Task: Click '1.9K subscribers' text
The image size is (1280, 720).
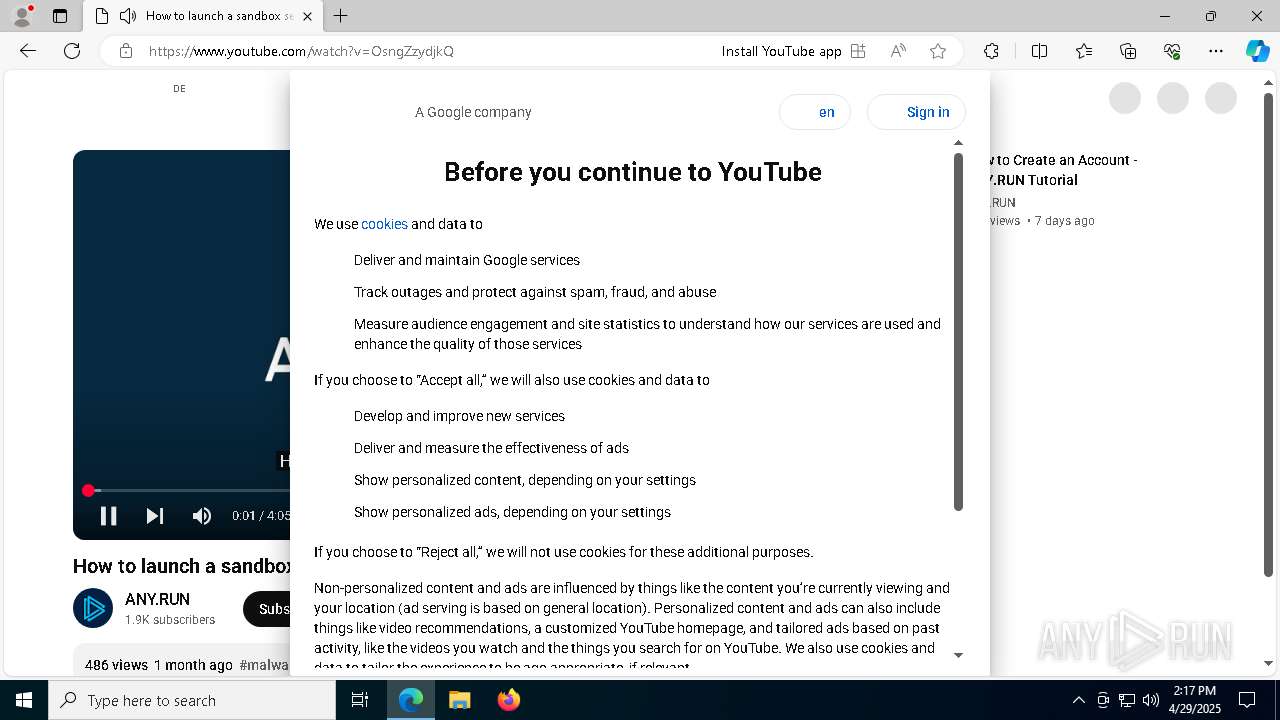Action: pyautogui.click(x=170, y=620)
